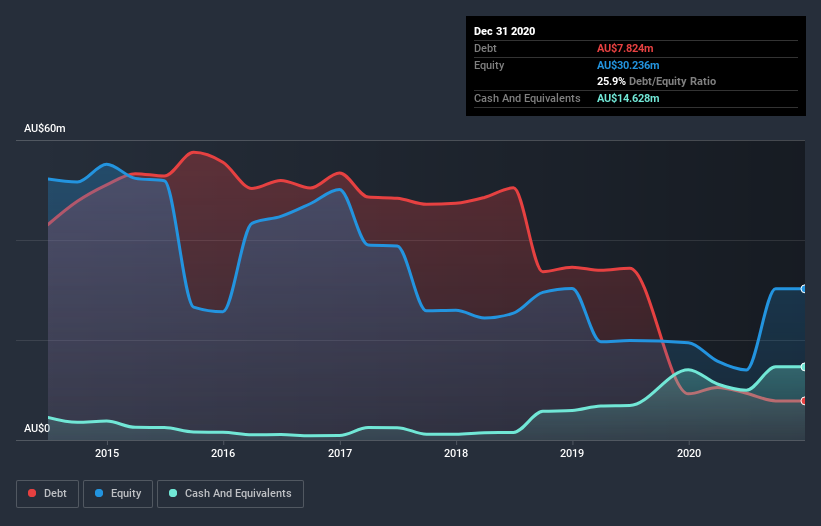The height and width of the screenshot is (526, 821).
Task: Click the teal Cash And Equivalents legend dot
Action: (173, 493)
